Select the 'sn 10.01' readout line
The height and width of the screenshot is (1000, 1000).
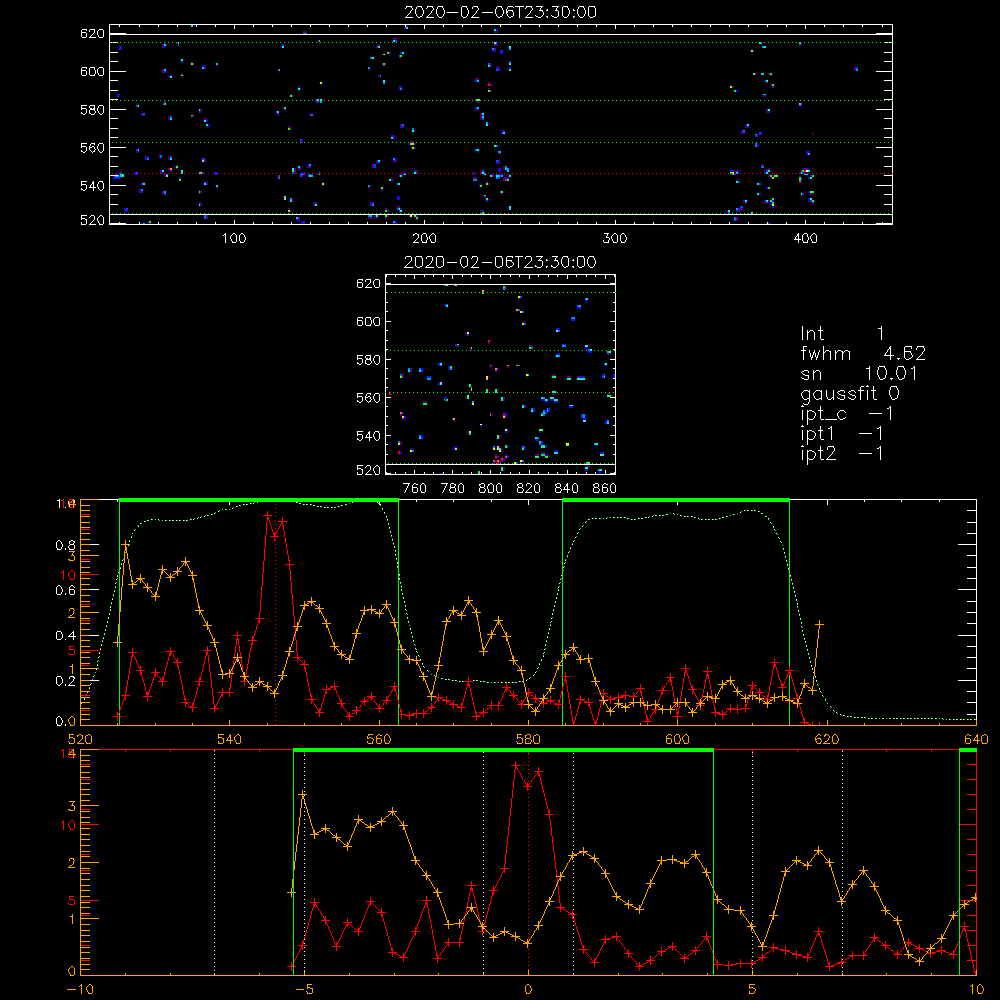859,373
